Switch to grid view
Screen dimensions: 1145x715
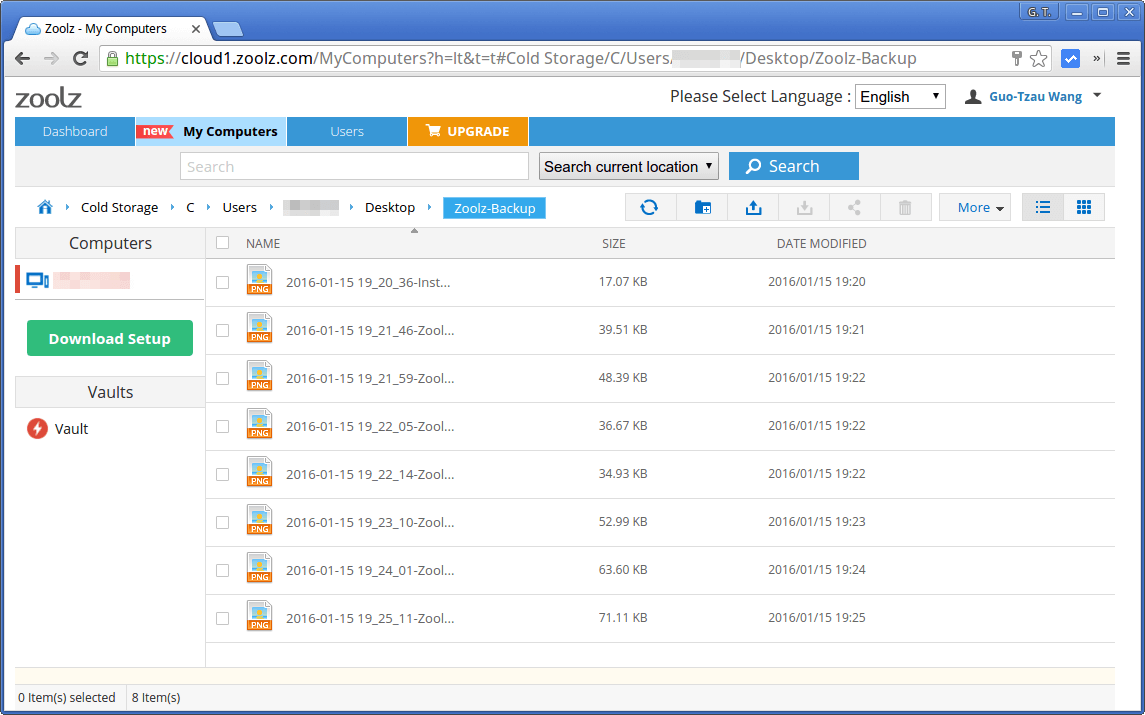click(1084, 207)
